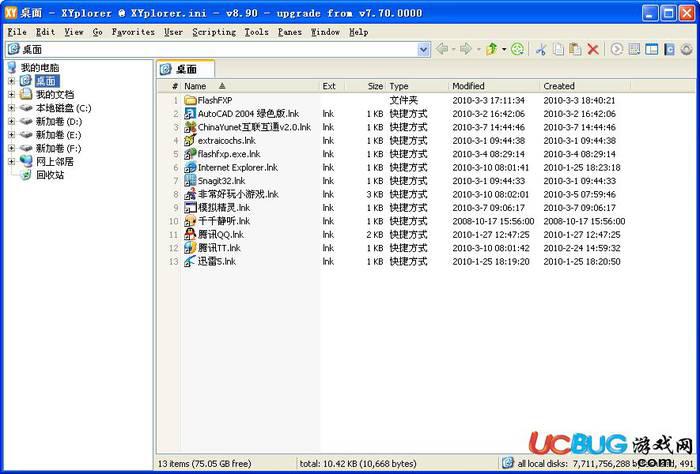The image size is (700, 474).
Task: Open the Window menu
Action: tap(325, 32)
